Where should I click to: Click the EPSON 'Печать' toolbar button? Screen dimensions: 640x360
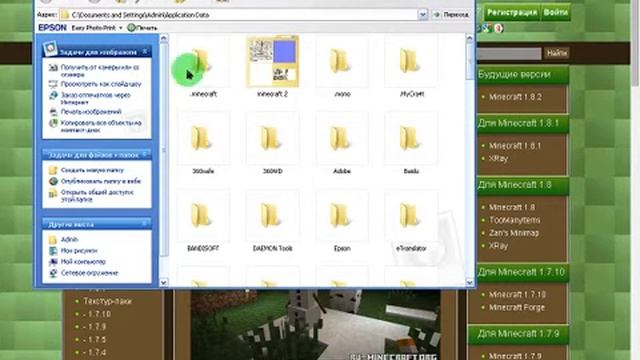(x=142, y=28)
